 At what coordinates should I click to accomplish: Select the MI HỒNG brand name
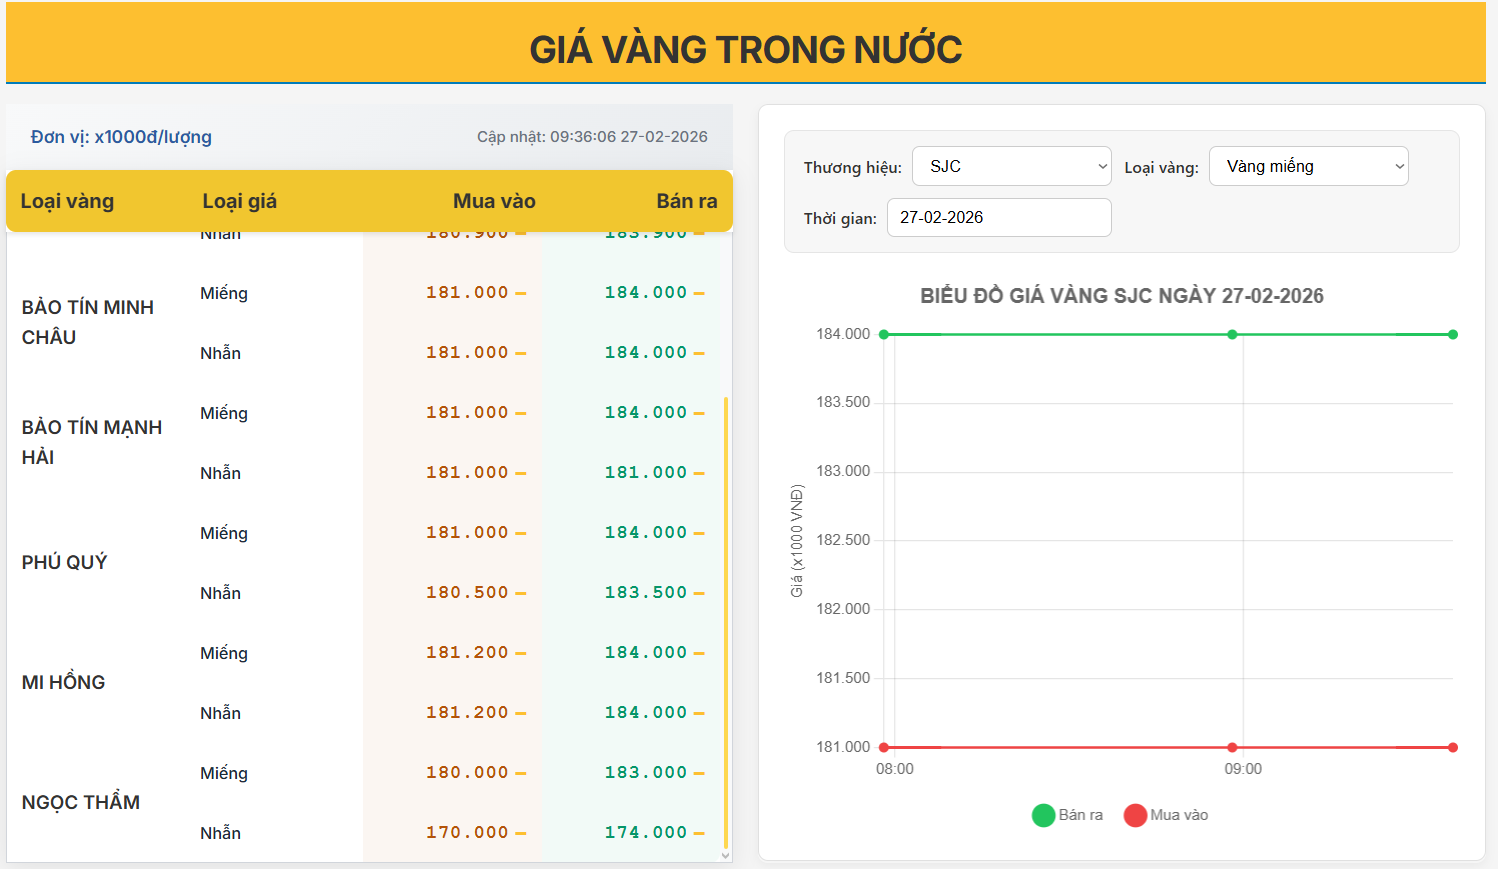[x=63, y=682]
